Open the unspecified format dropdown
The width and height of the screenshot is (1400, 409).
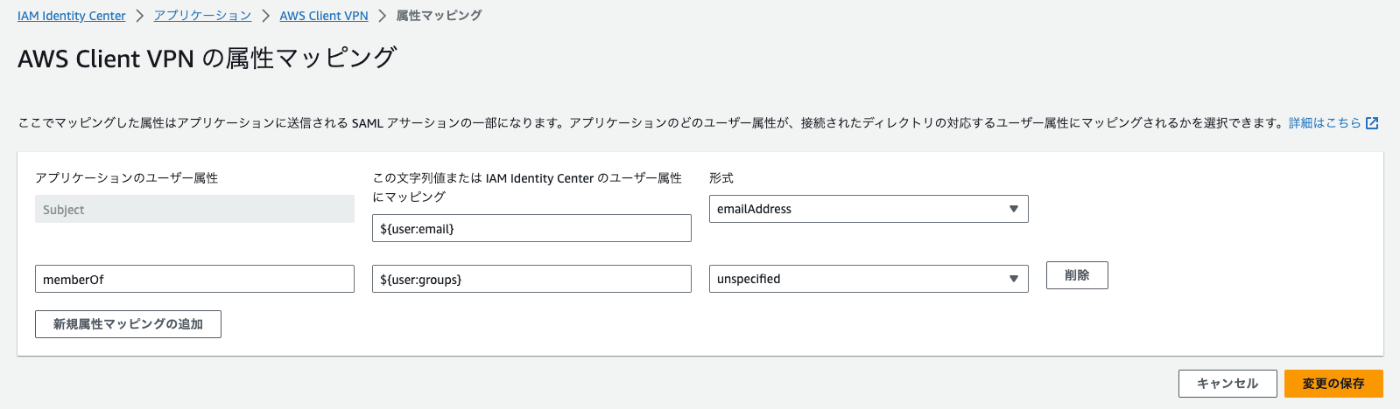coord(869,279)
